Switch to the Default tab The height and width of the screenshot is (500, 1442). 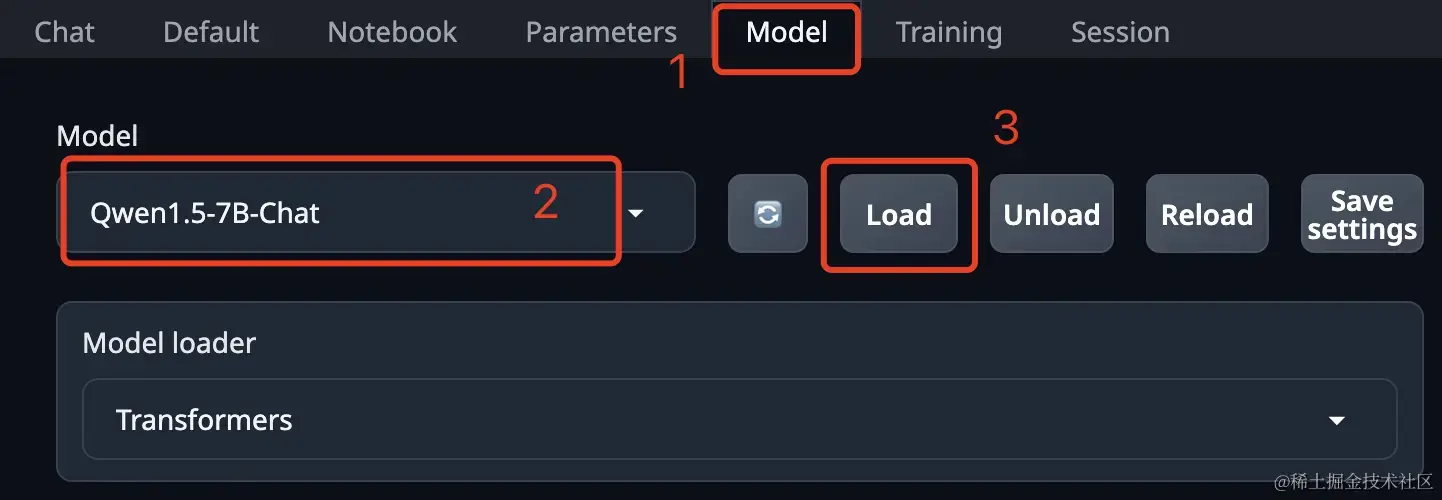click(211, 32)
